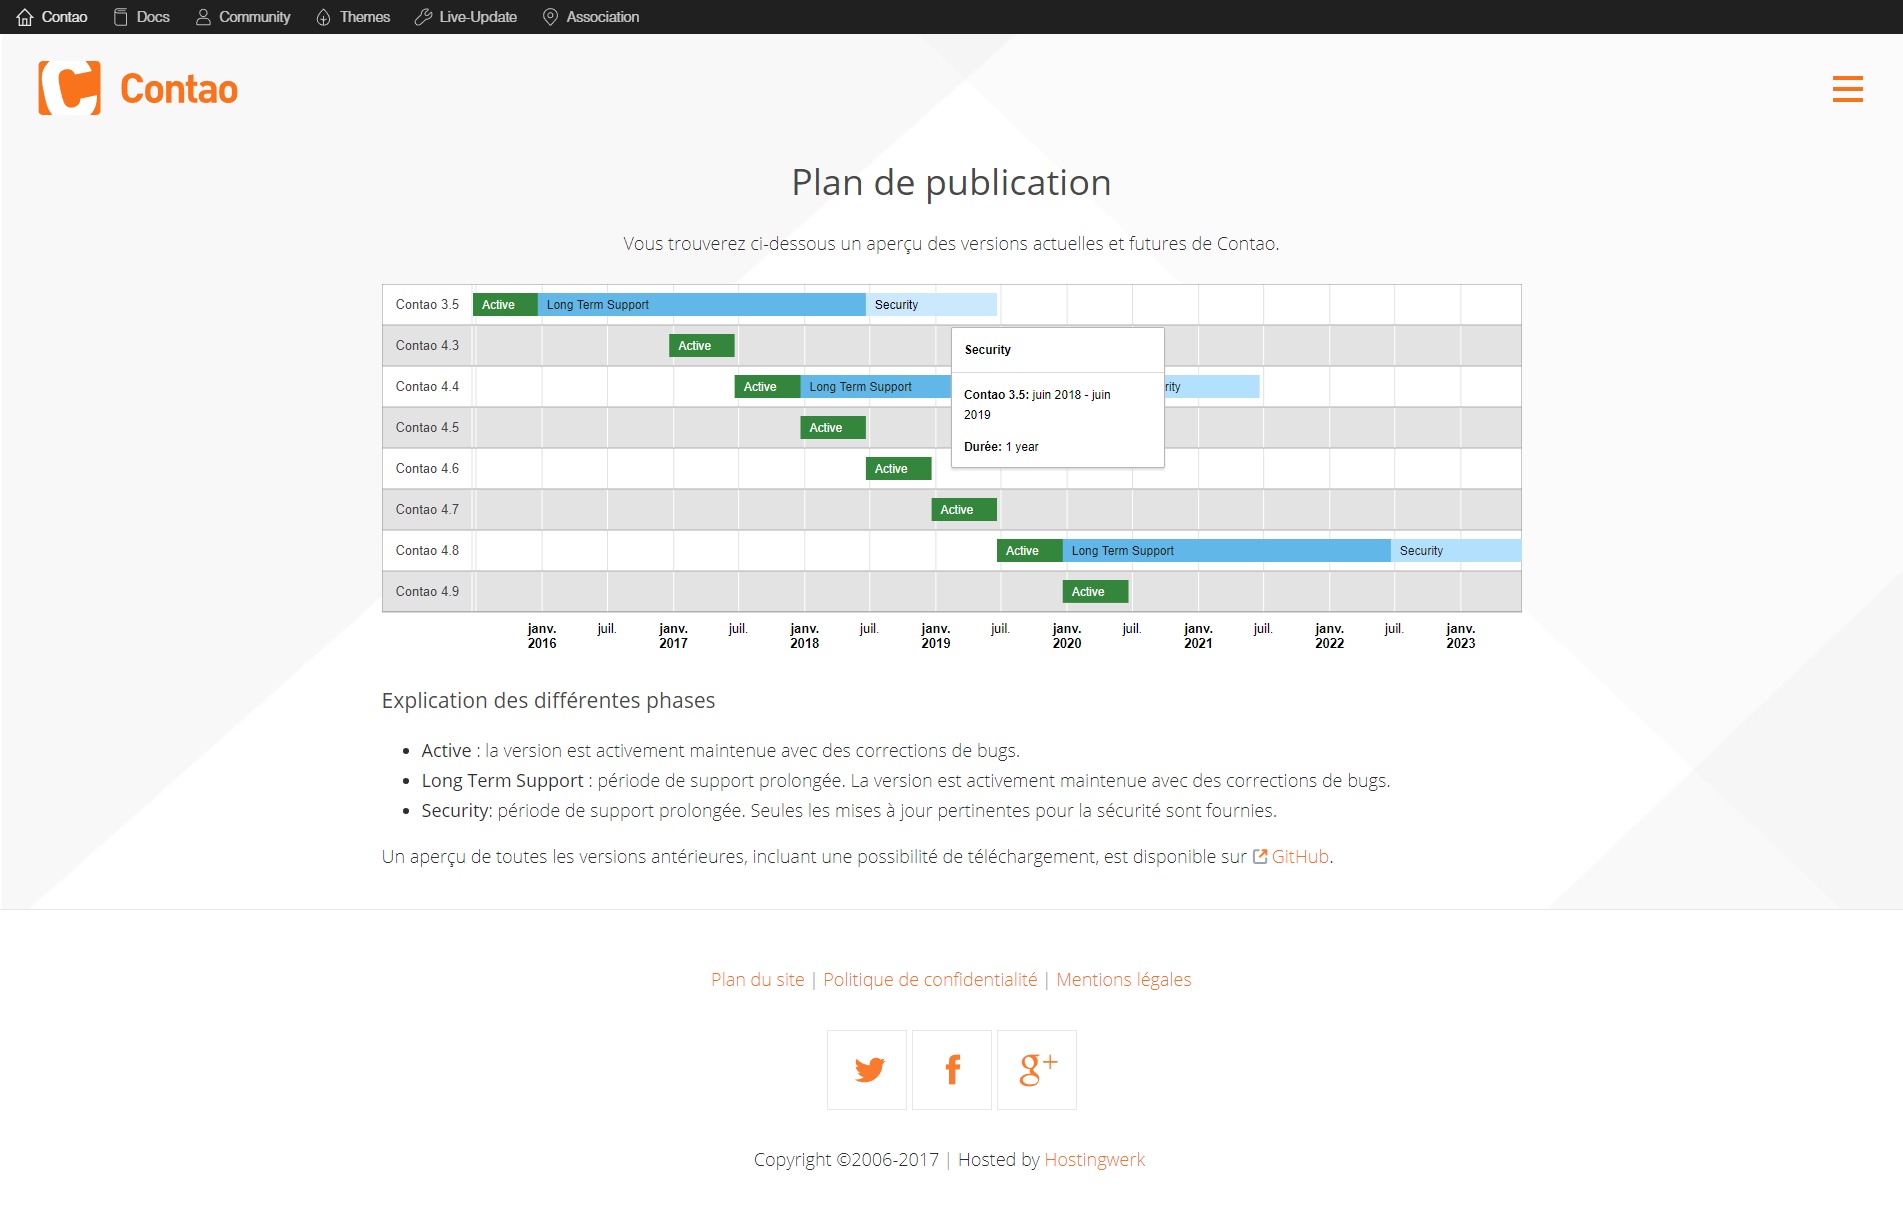This screenshot has height=1228, width=1903.
Task: Follow the GitHub link
Action: click(1300, 856)
